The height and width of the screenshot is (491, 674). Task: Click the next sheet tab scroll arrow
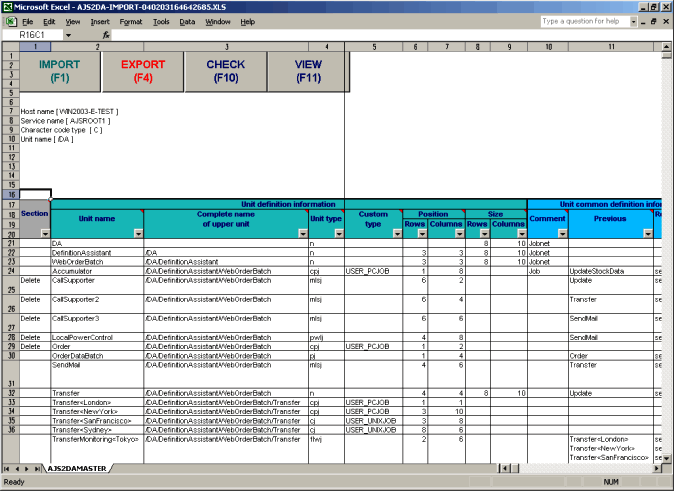pos(28,468)
